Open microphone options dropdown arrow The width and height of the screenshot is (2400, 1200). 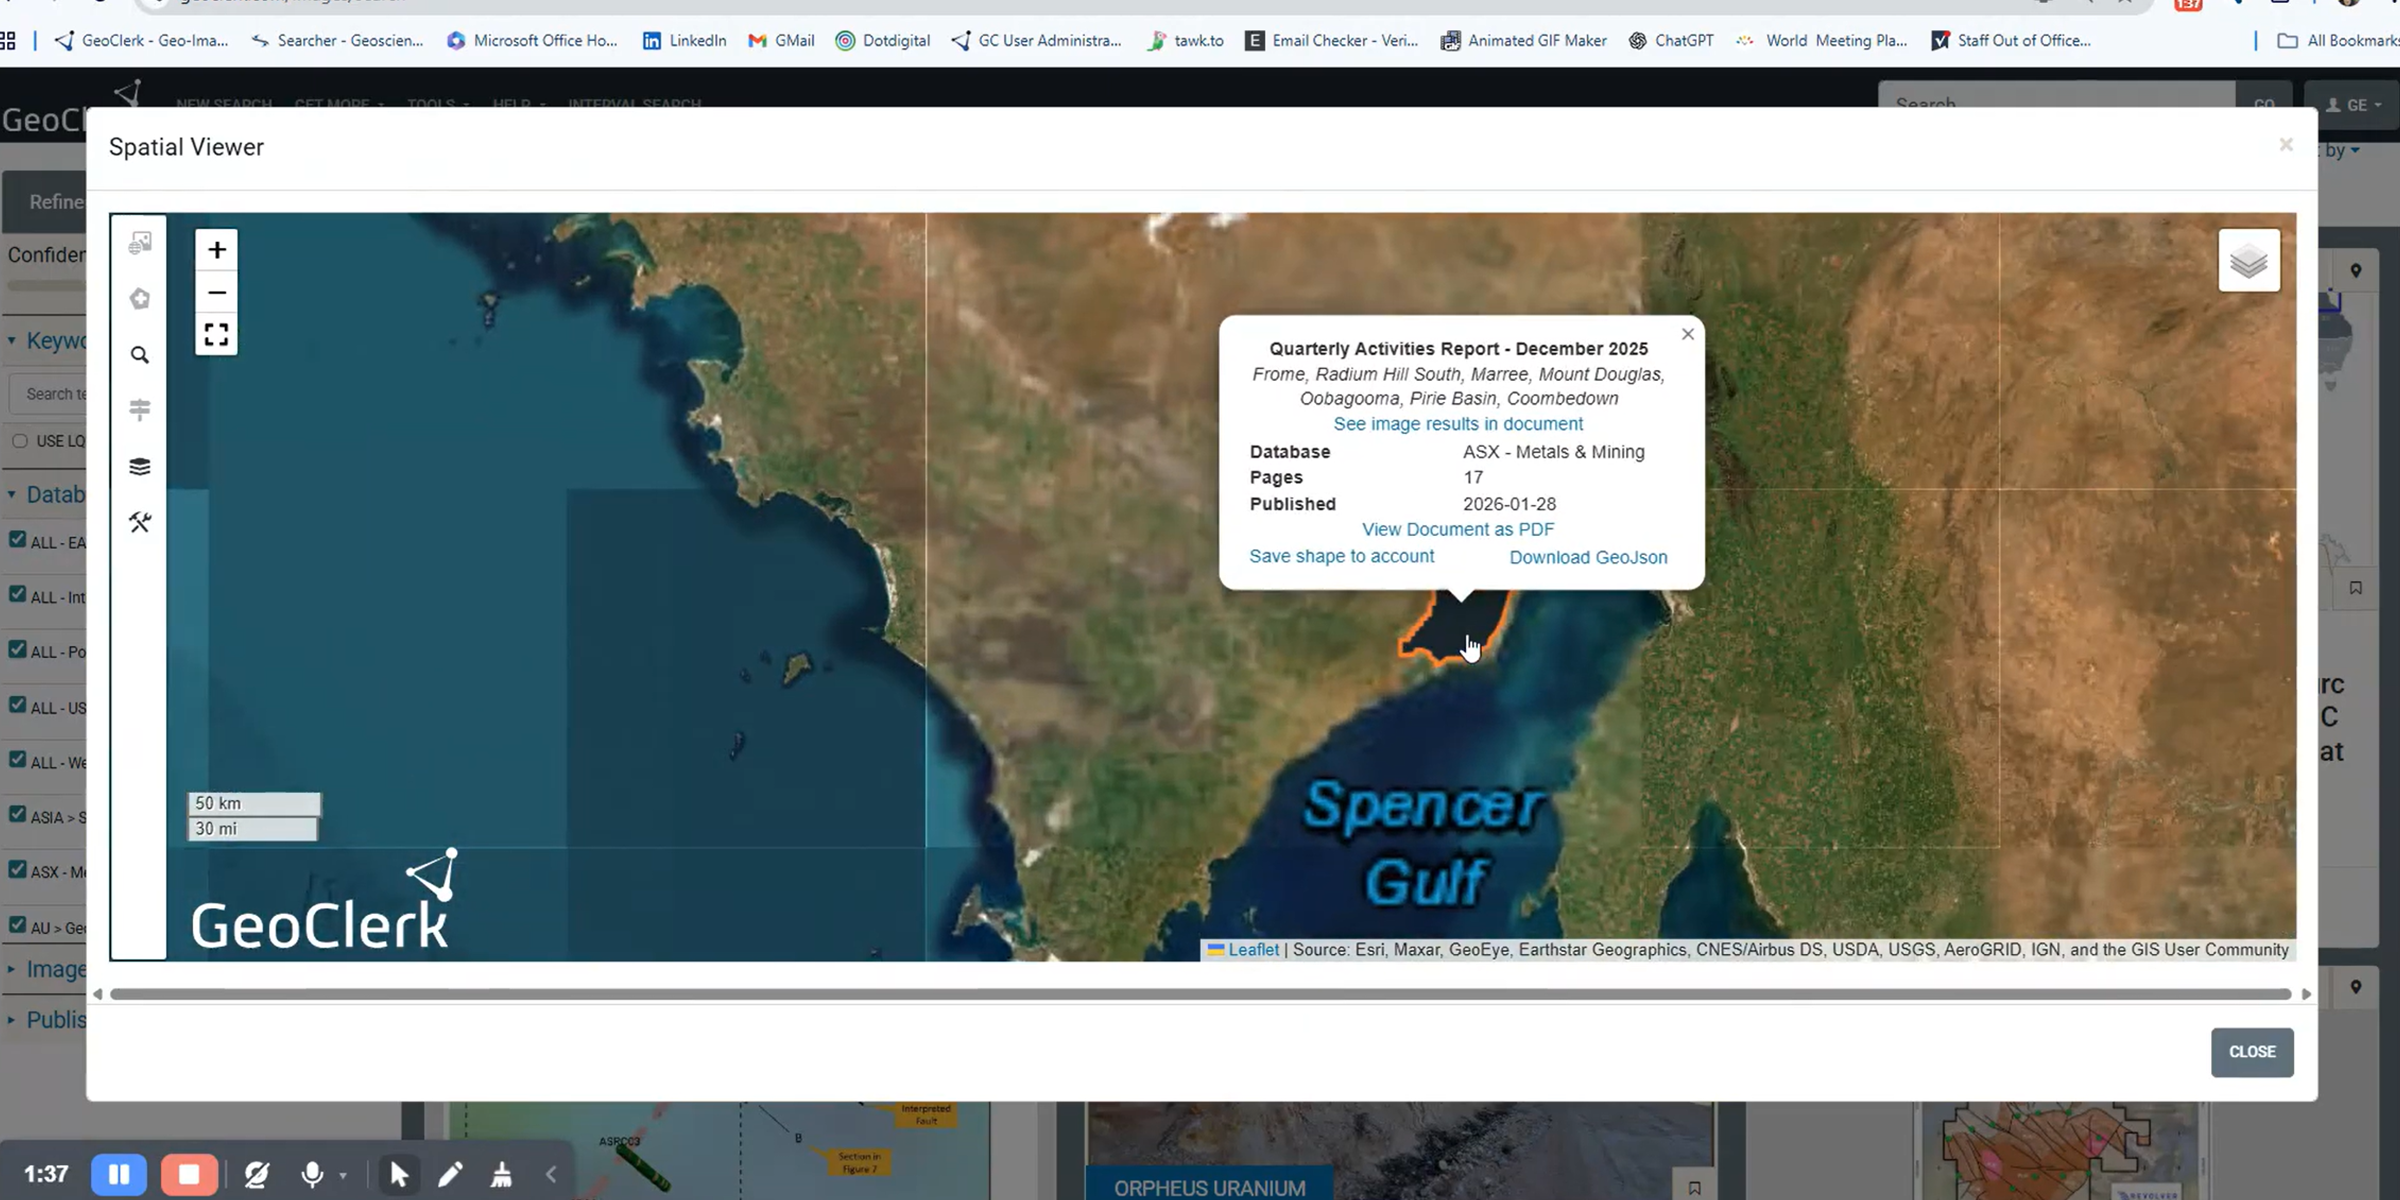tap(343, 1175)
